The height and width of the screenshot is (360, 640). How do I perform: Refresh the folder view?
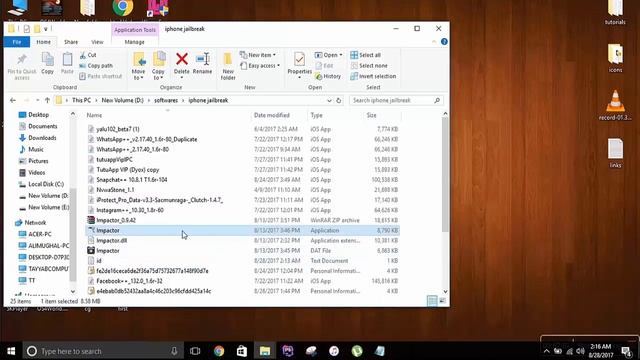coord(338,100)
